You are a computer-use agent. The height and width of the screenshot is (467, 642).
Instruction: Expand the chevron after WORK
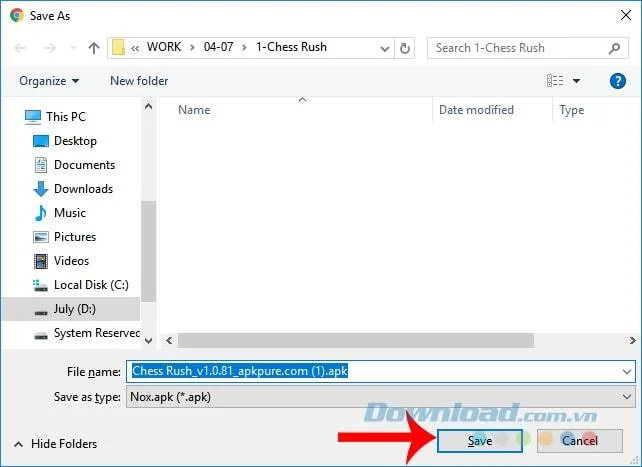tap(192, 47)
